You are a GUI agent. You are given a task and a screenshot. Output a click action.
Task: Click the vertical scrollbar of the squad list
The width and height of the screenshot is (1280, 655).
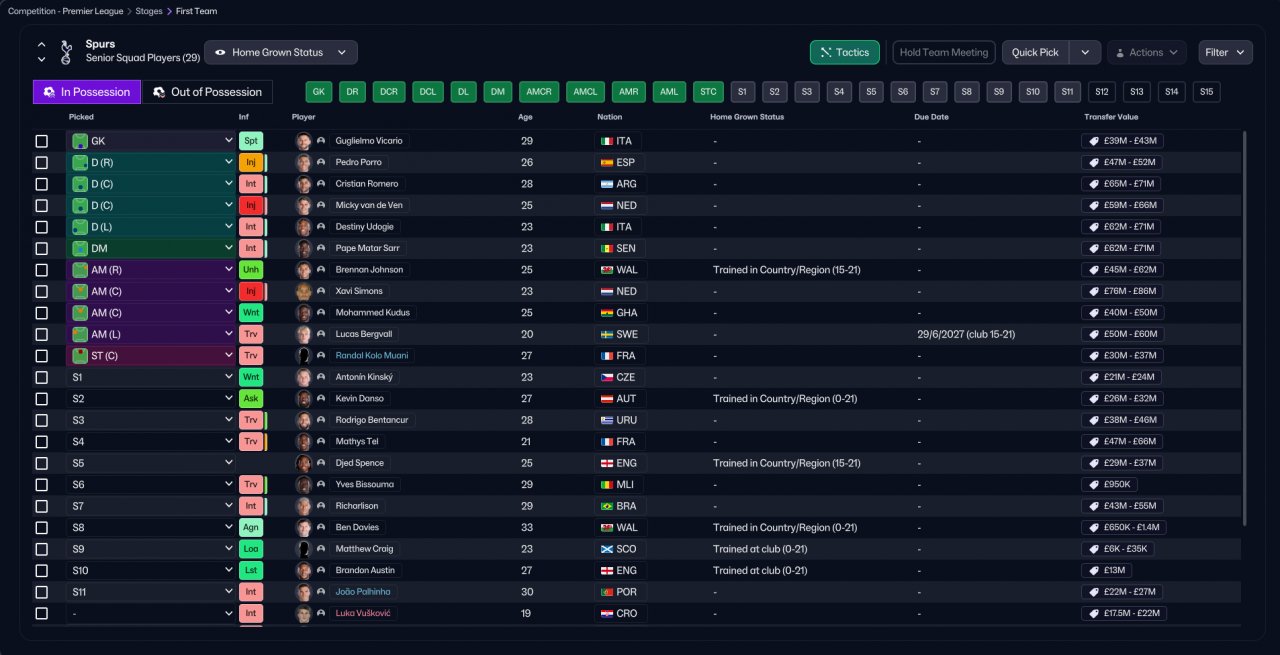point(1244,328)
